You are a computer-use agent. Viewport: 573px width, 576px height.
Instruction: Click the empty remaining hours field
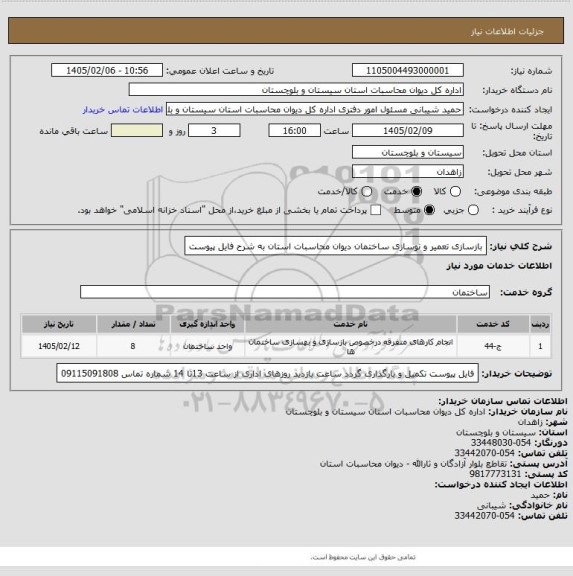pyautogui.click(x=137, y=131)
